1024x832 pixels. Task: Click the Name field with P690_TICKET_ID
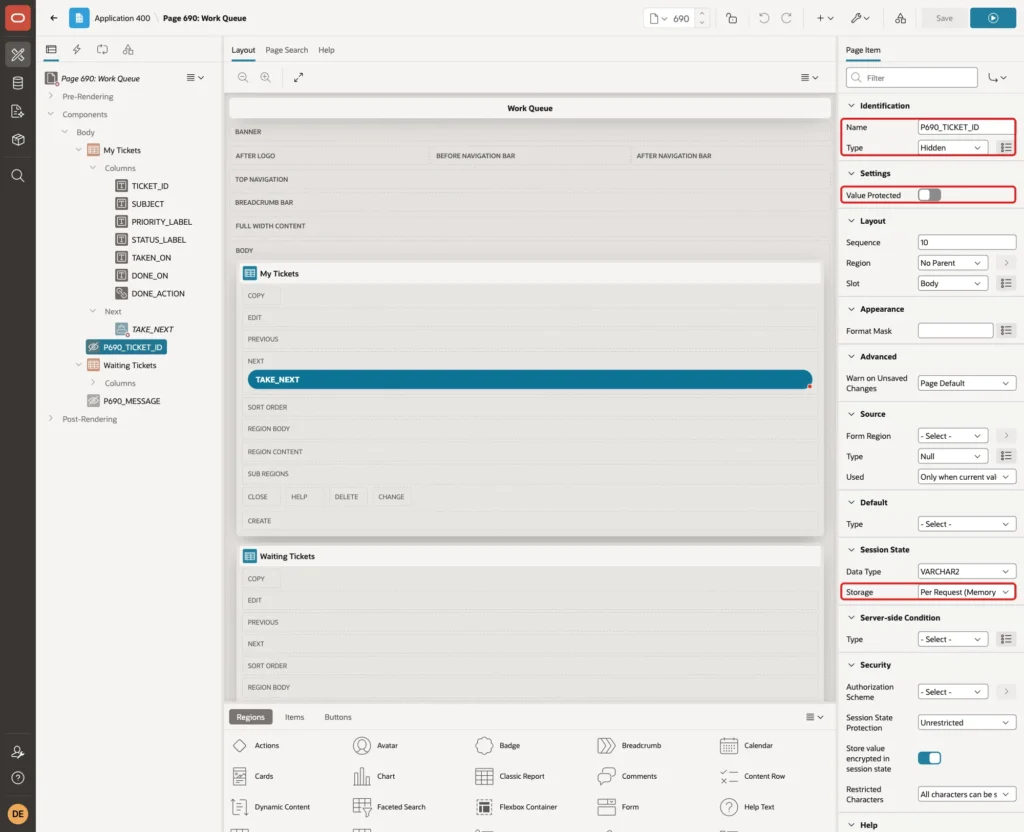(x=967, y=127)
